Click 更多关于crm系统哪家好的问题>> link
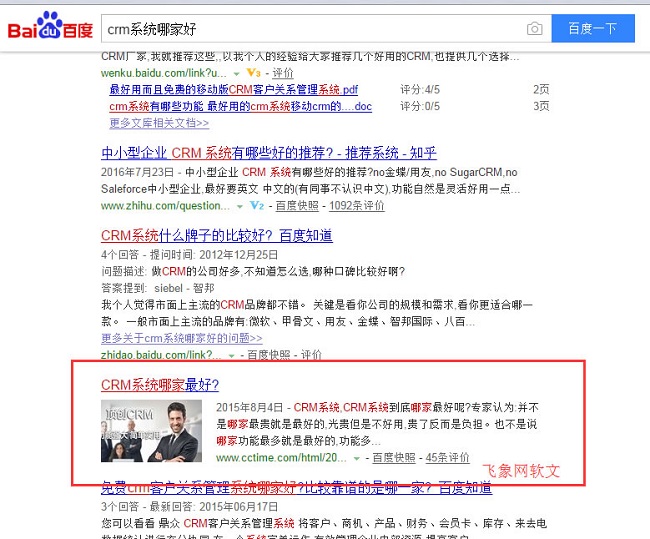The width and height of the screenshot is (650, 539). pyautogui.click(x=182, y=338)
